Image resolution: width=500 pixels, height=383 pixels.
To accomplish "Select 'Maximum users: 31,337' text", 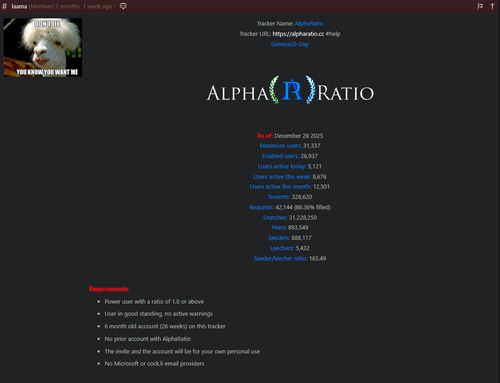I will coord(290,146).
